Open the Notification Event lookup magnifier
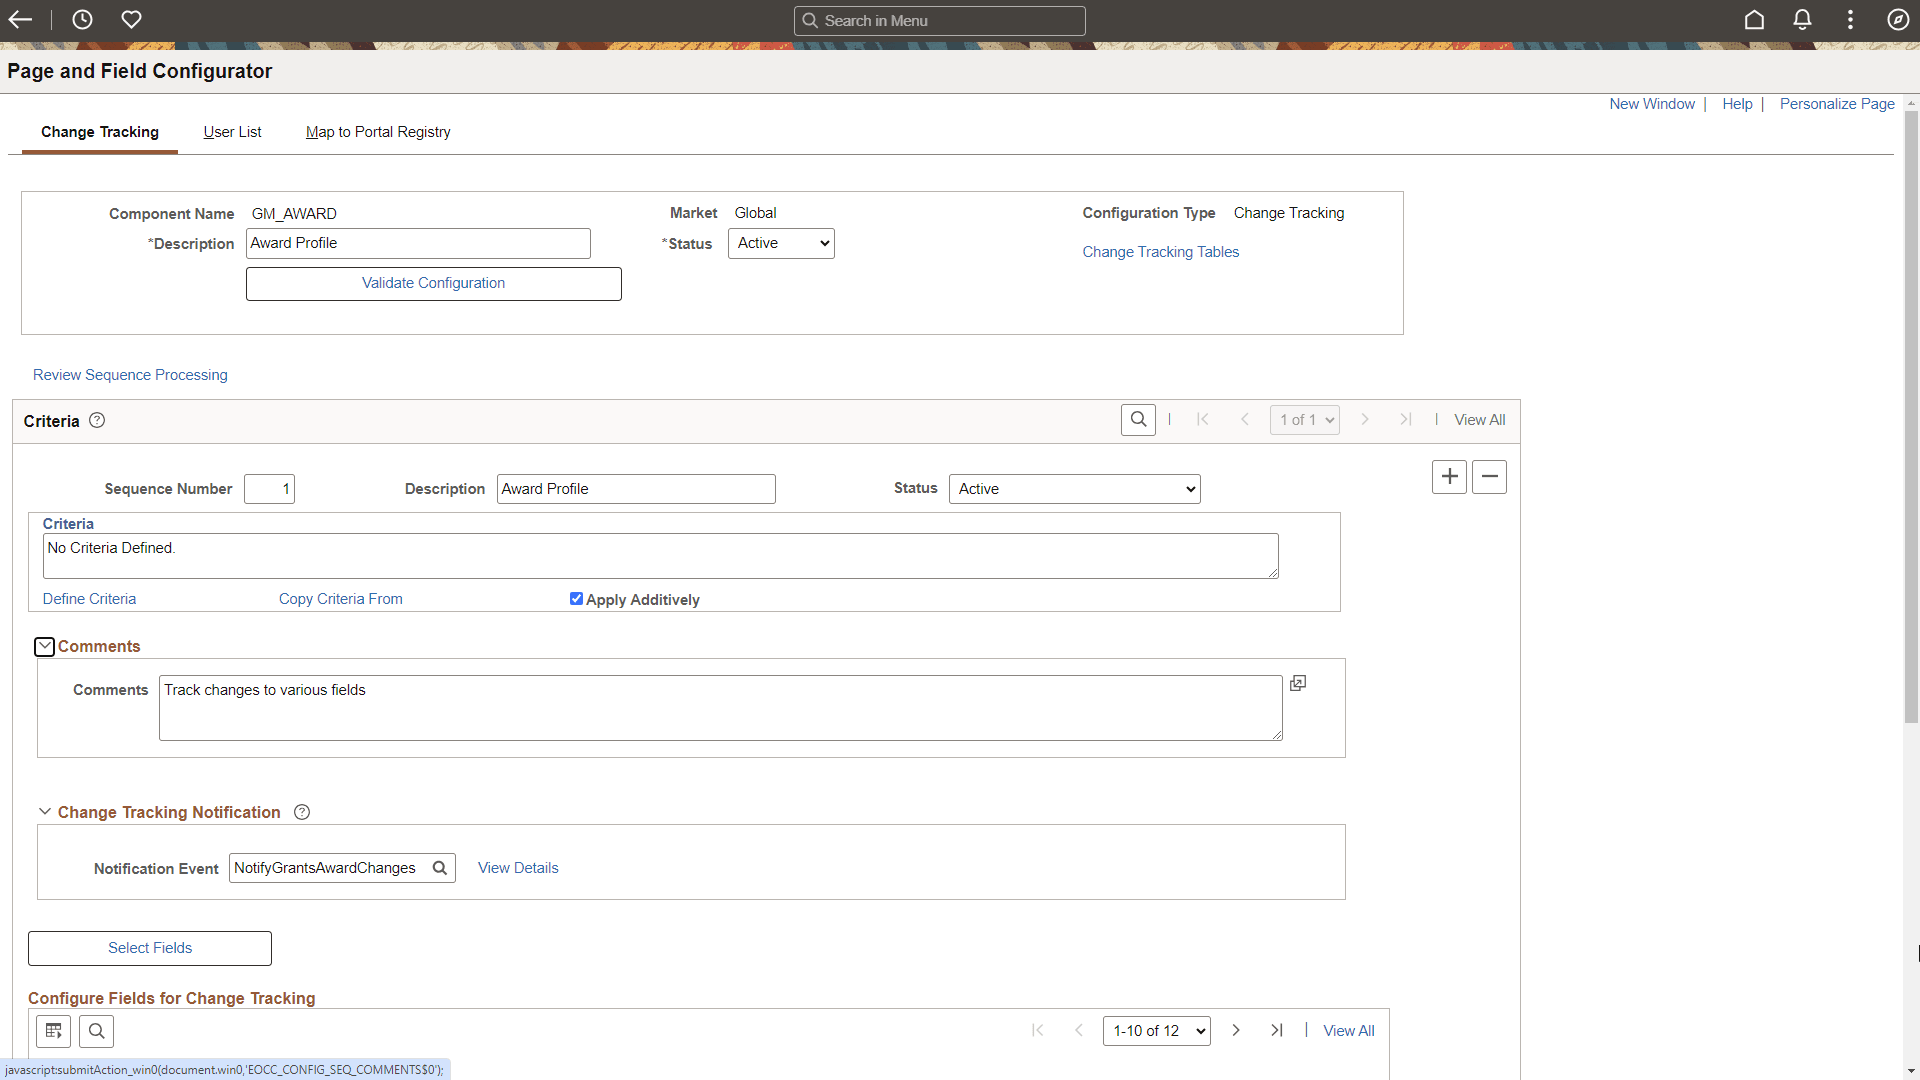Image resolution: width=1920 pixels, height=1080 pixels. click(440, 867)
